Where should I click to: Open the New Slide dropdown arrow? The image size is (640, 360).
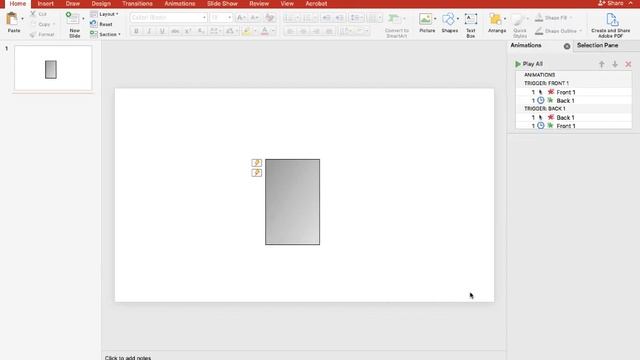click(83, 19)
